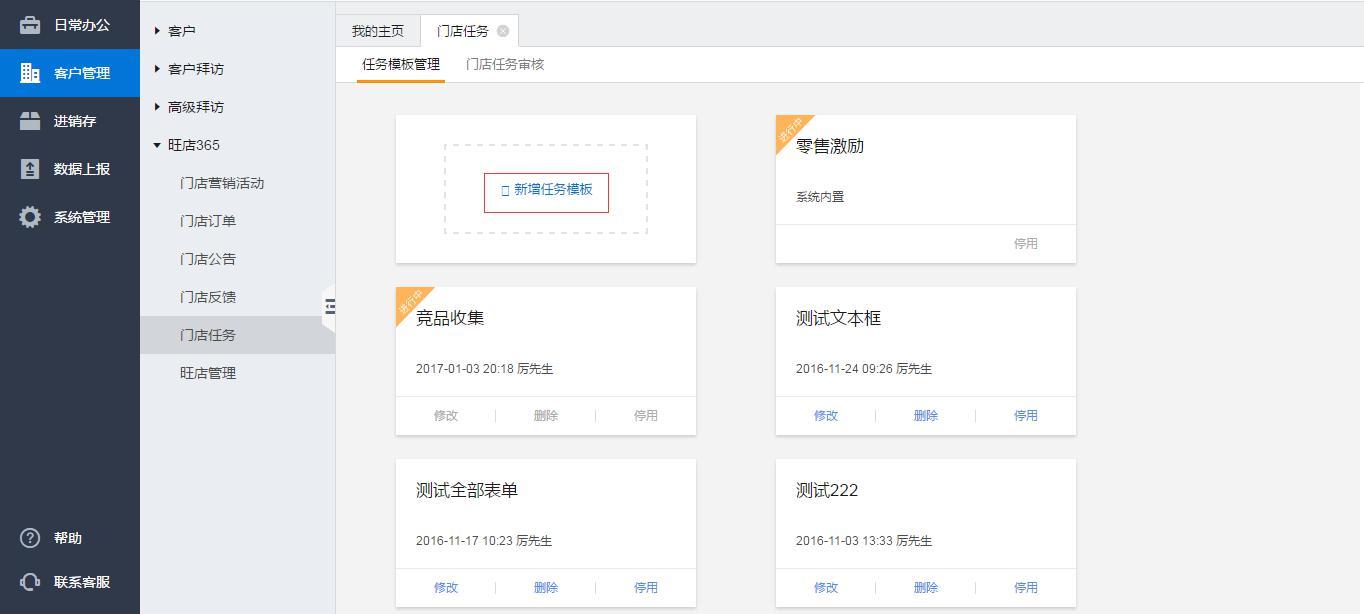This screenshot has width=1364, height=614.
Task: Select 旺店管理 in the side menu
Action: pos(208,373)
